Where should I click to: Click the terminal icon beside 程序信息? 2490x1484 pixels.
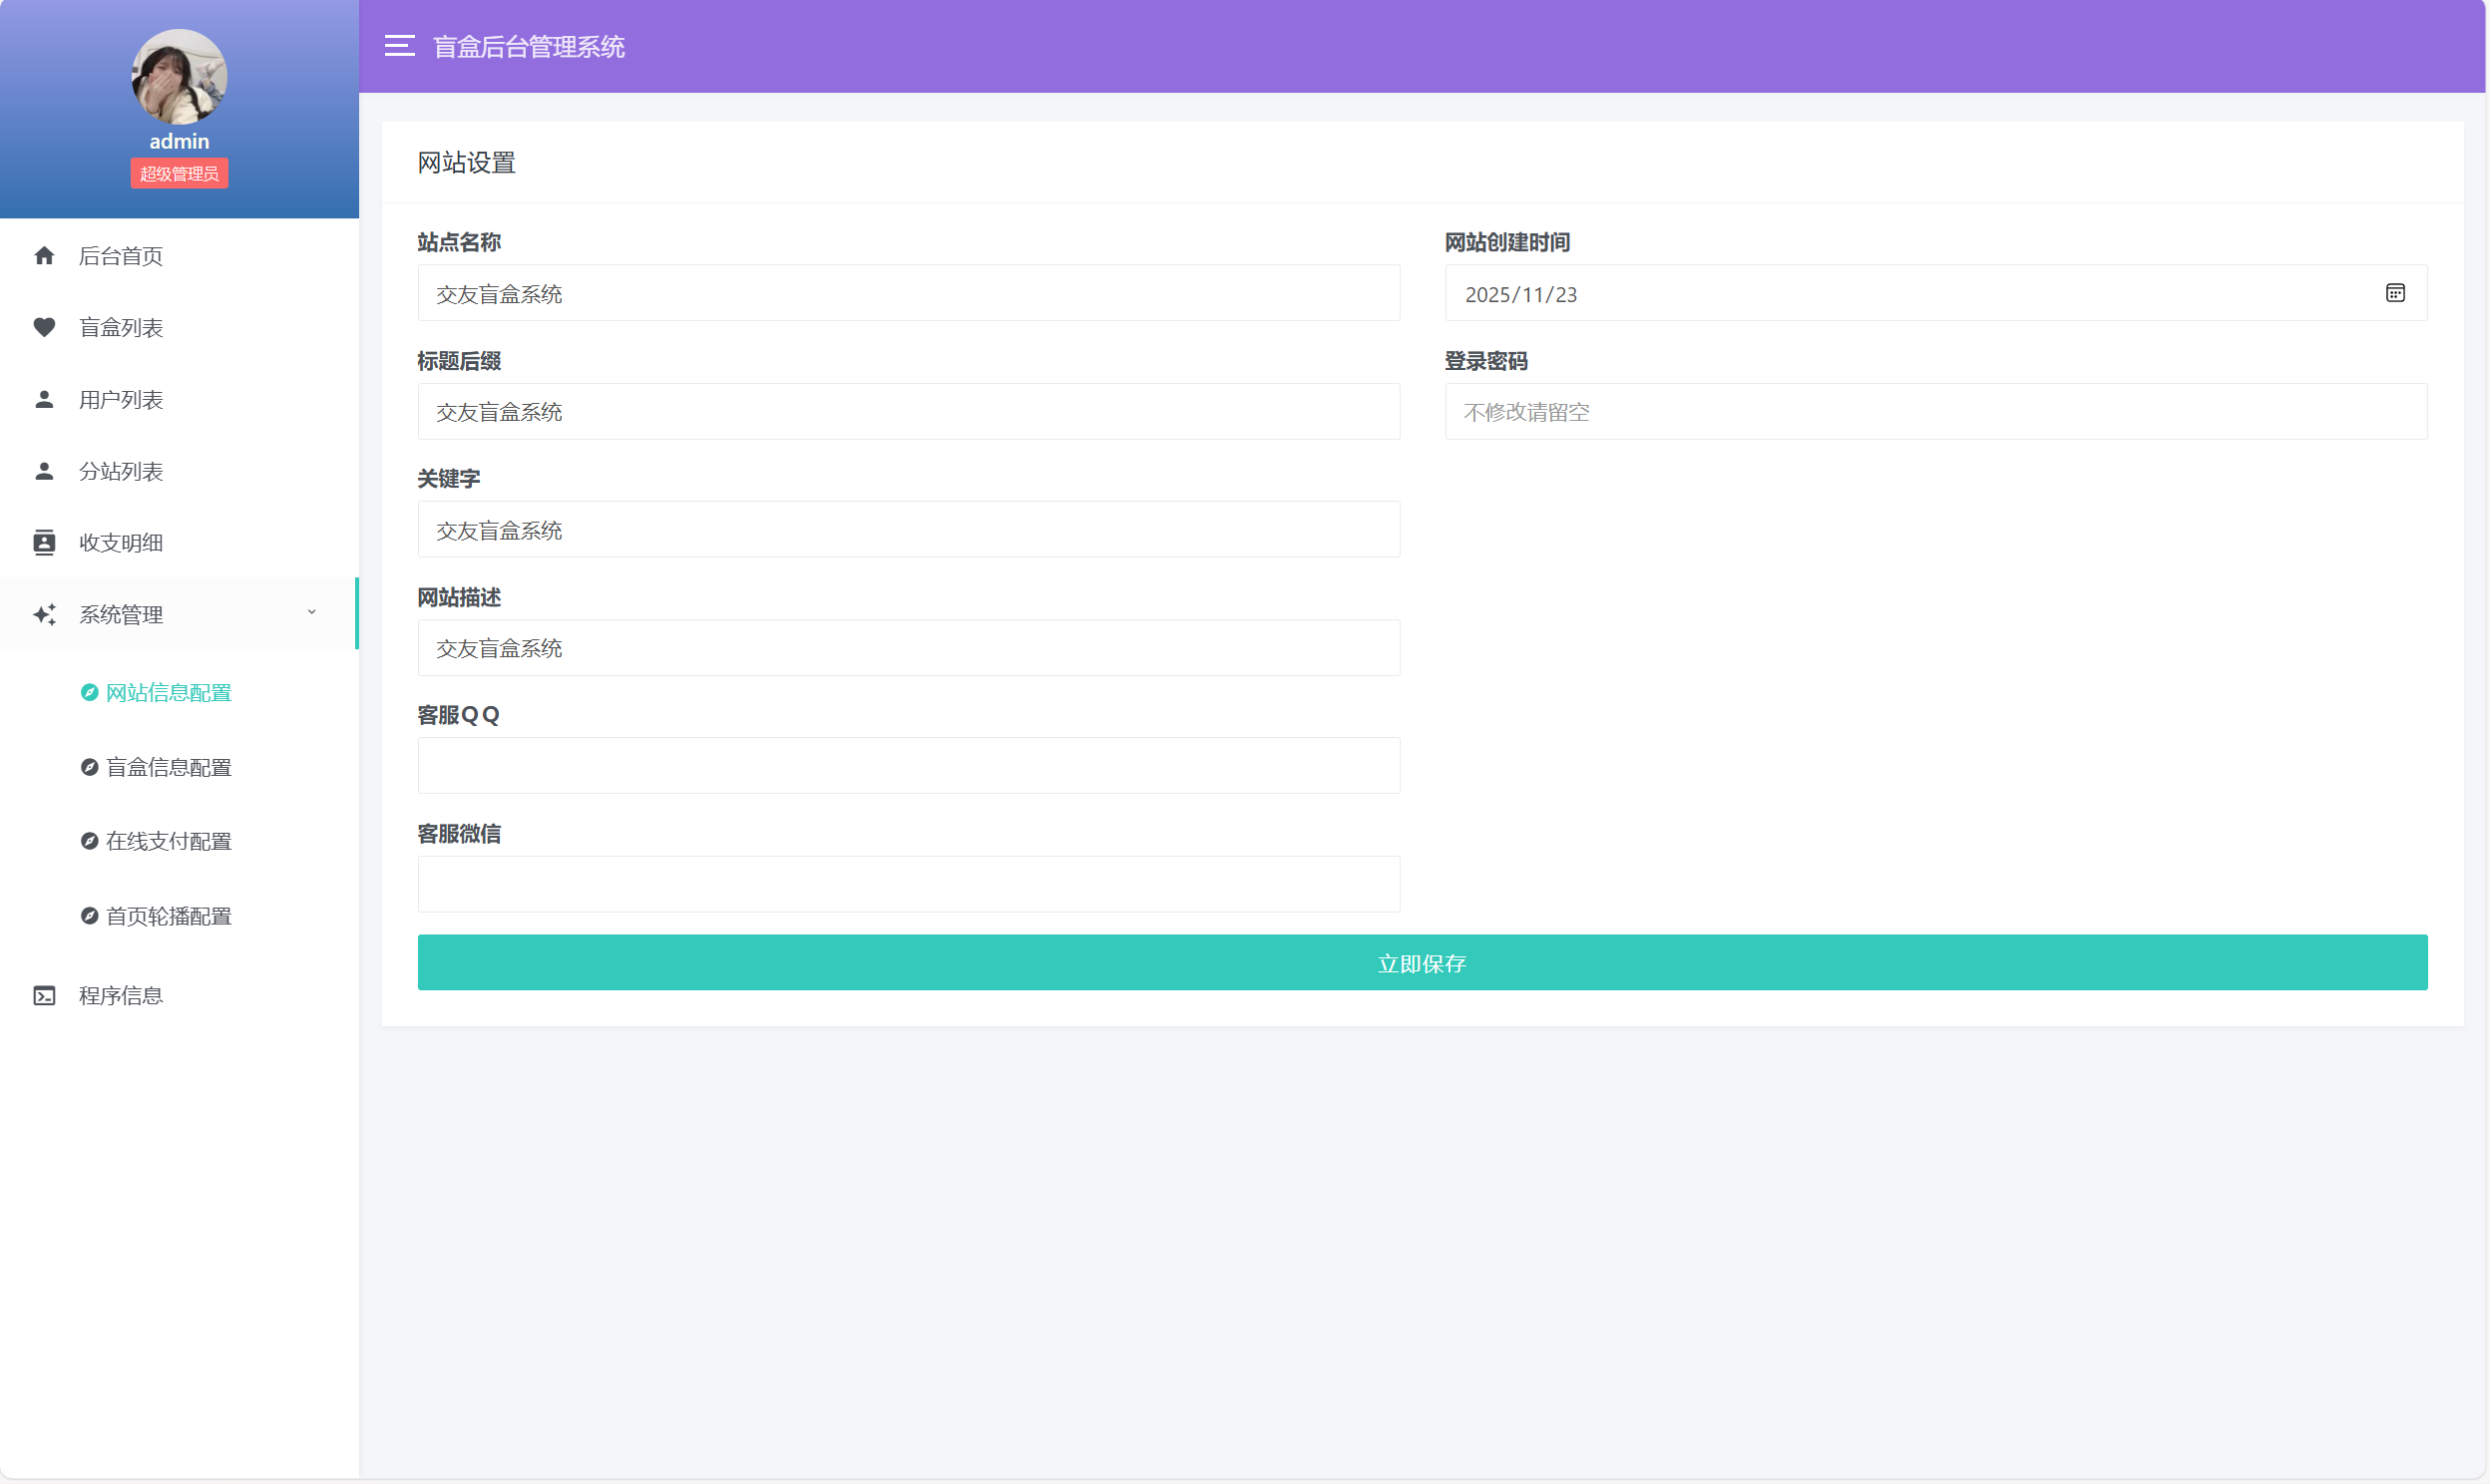pyautogui.click(x=44, y=995)
